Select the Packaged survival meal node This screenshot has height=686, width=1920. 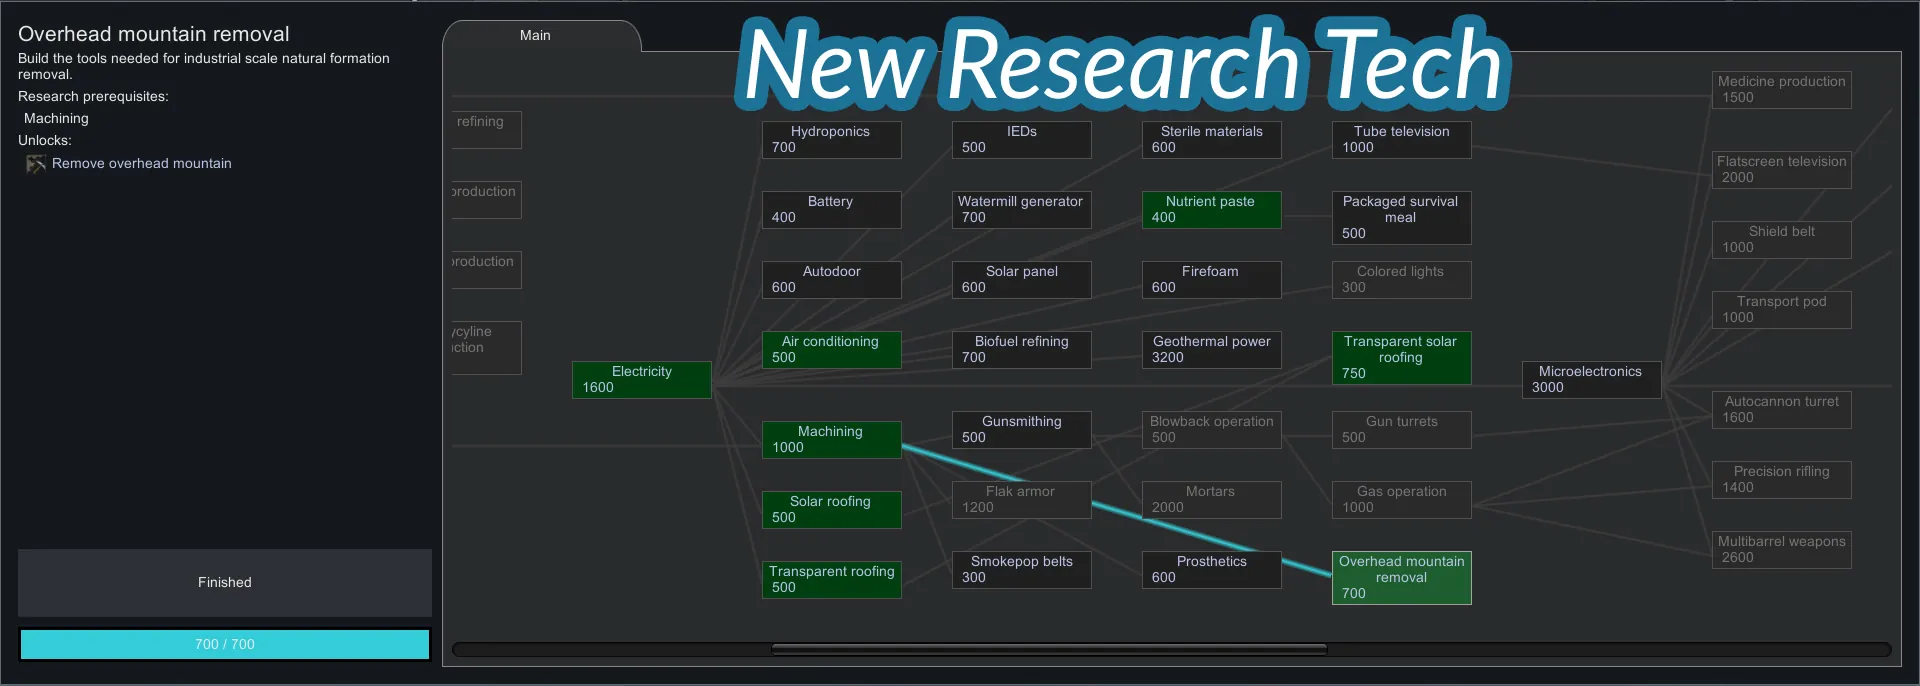click(x=1401, y=218)
